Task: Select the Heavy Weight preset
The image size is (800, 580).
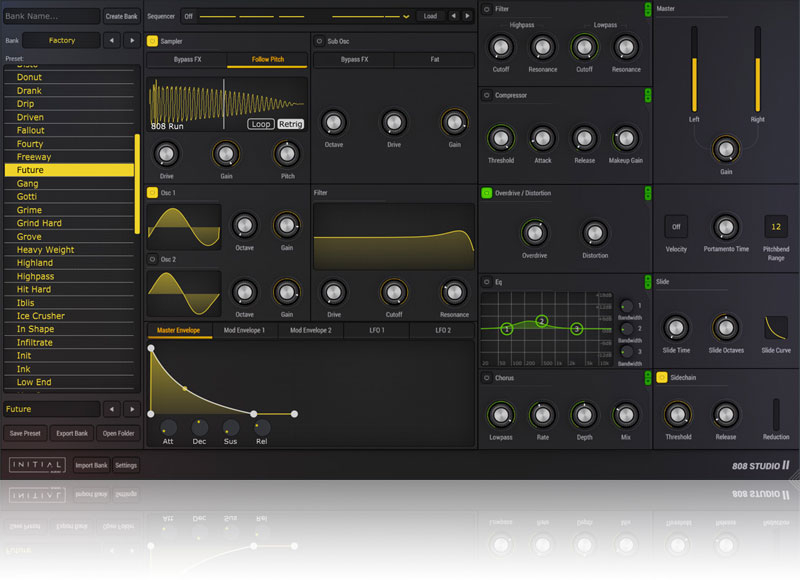Action: (x=45, y=250)
